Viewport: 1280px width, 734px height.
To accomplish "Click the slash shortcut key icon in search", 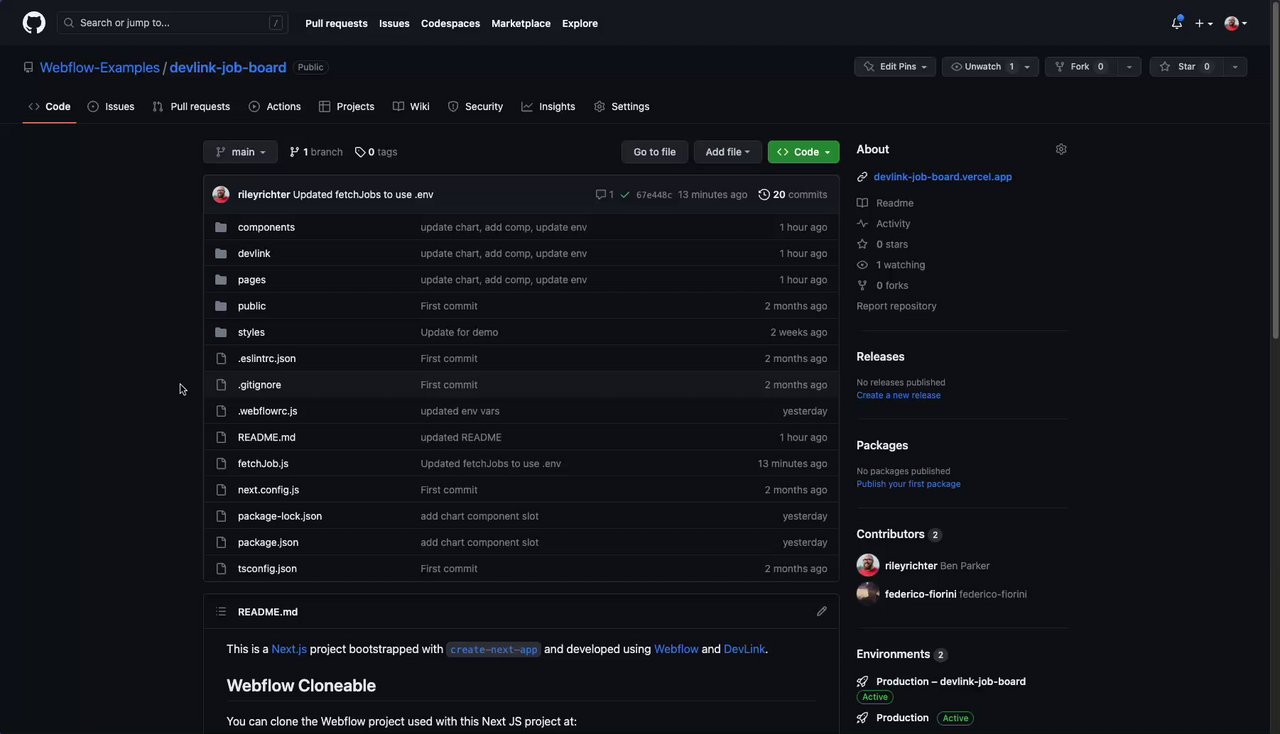I will [x=276, y=23].
